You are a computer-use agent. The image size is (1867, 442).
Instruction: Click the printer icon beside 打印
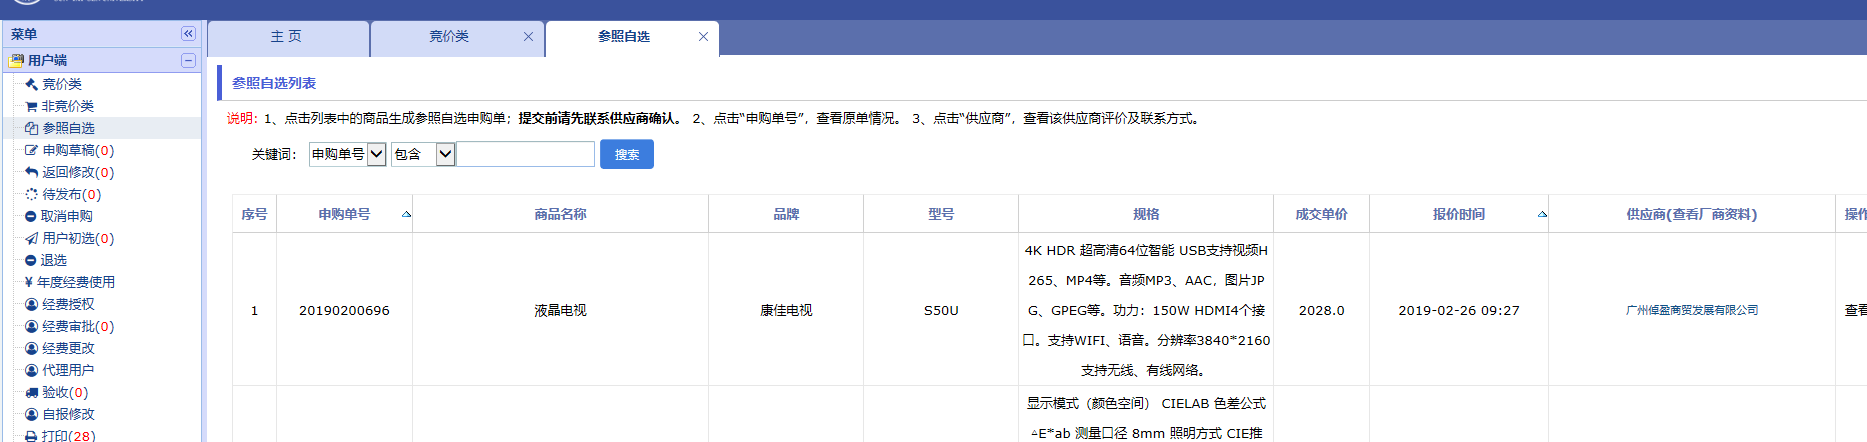coord(32,436)
